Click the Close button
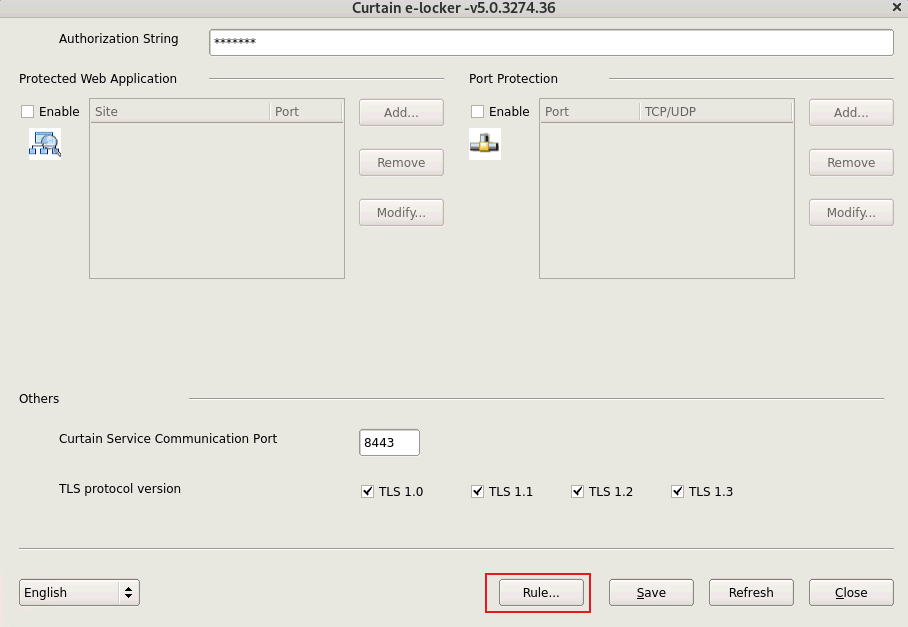Image resolution: width=908 pixels, height=627 pixels. [851, 592]
